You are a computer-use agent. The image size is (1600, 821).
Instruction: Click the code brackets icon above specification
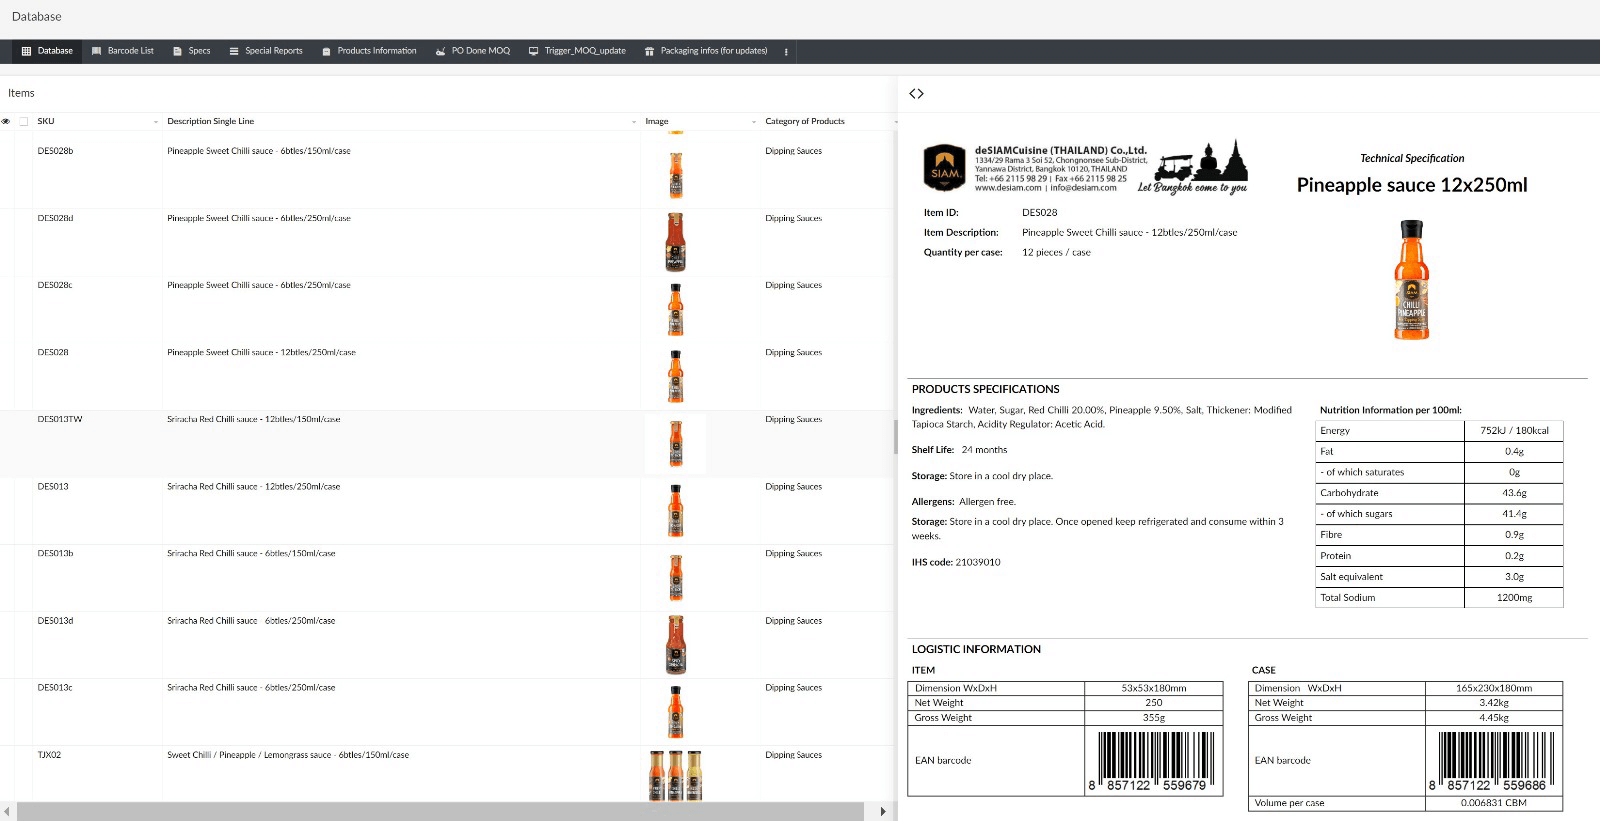click(x=916, y=94)
